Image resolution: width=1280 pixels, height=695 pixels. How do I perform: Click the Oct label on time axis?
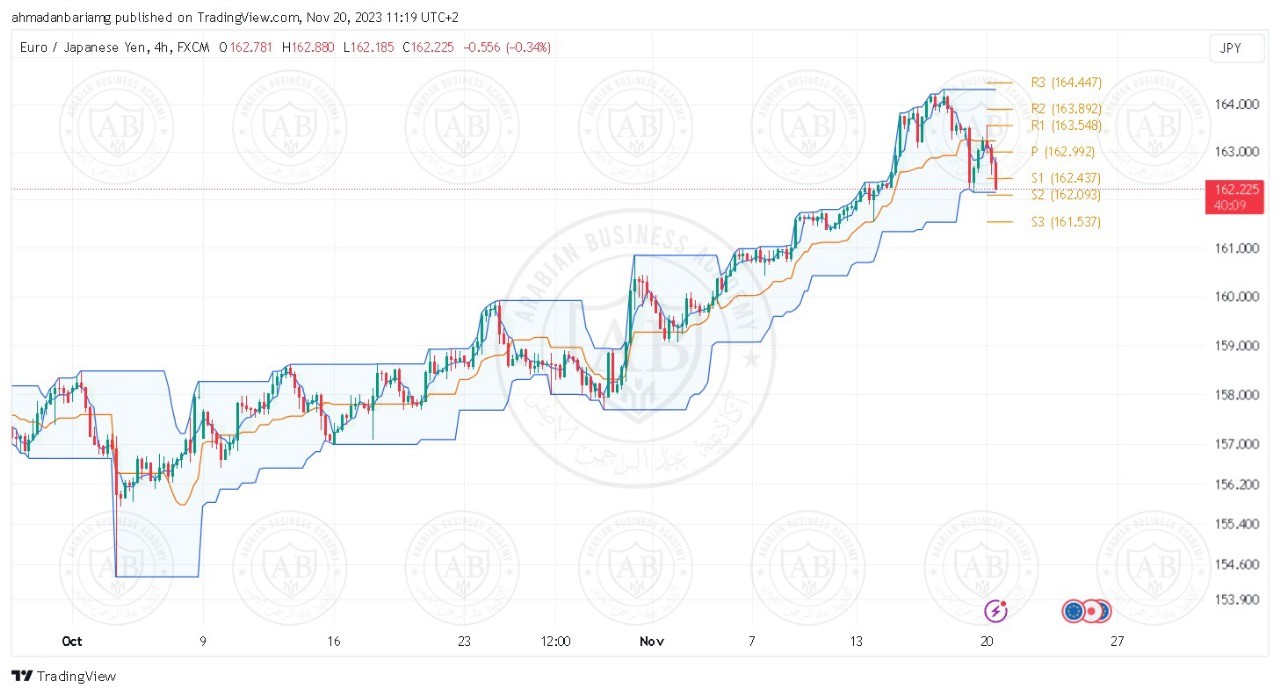tap(70, 641)
